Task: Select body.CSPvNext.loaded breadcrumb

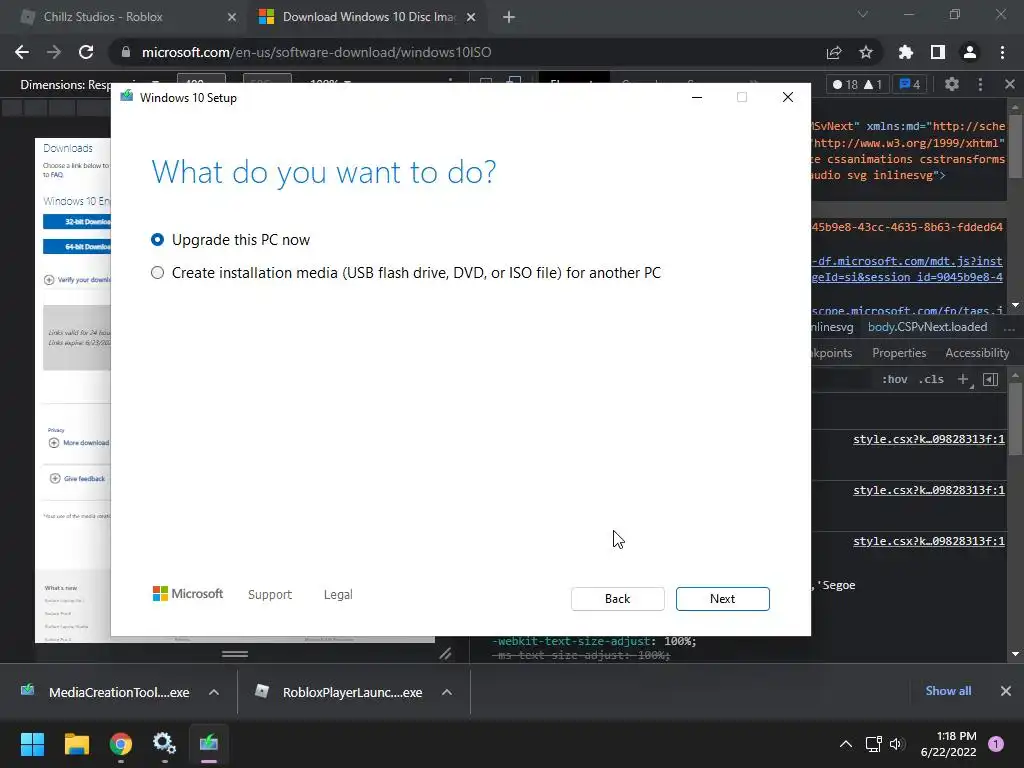Action: tap(927, 327)
